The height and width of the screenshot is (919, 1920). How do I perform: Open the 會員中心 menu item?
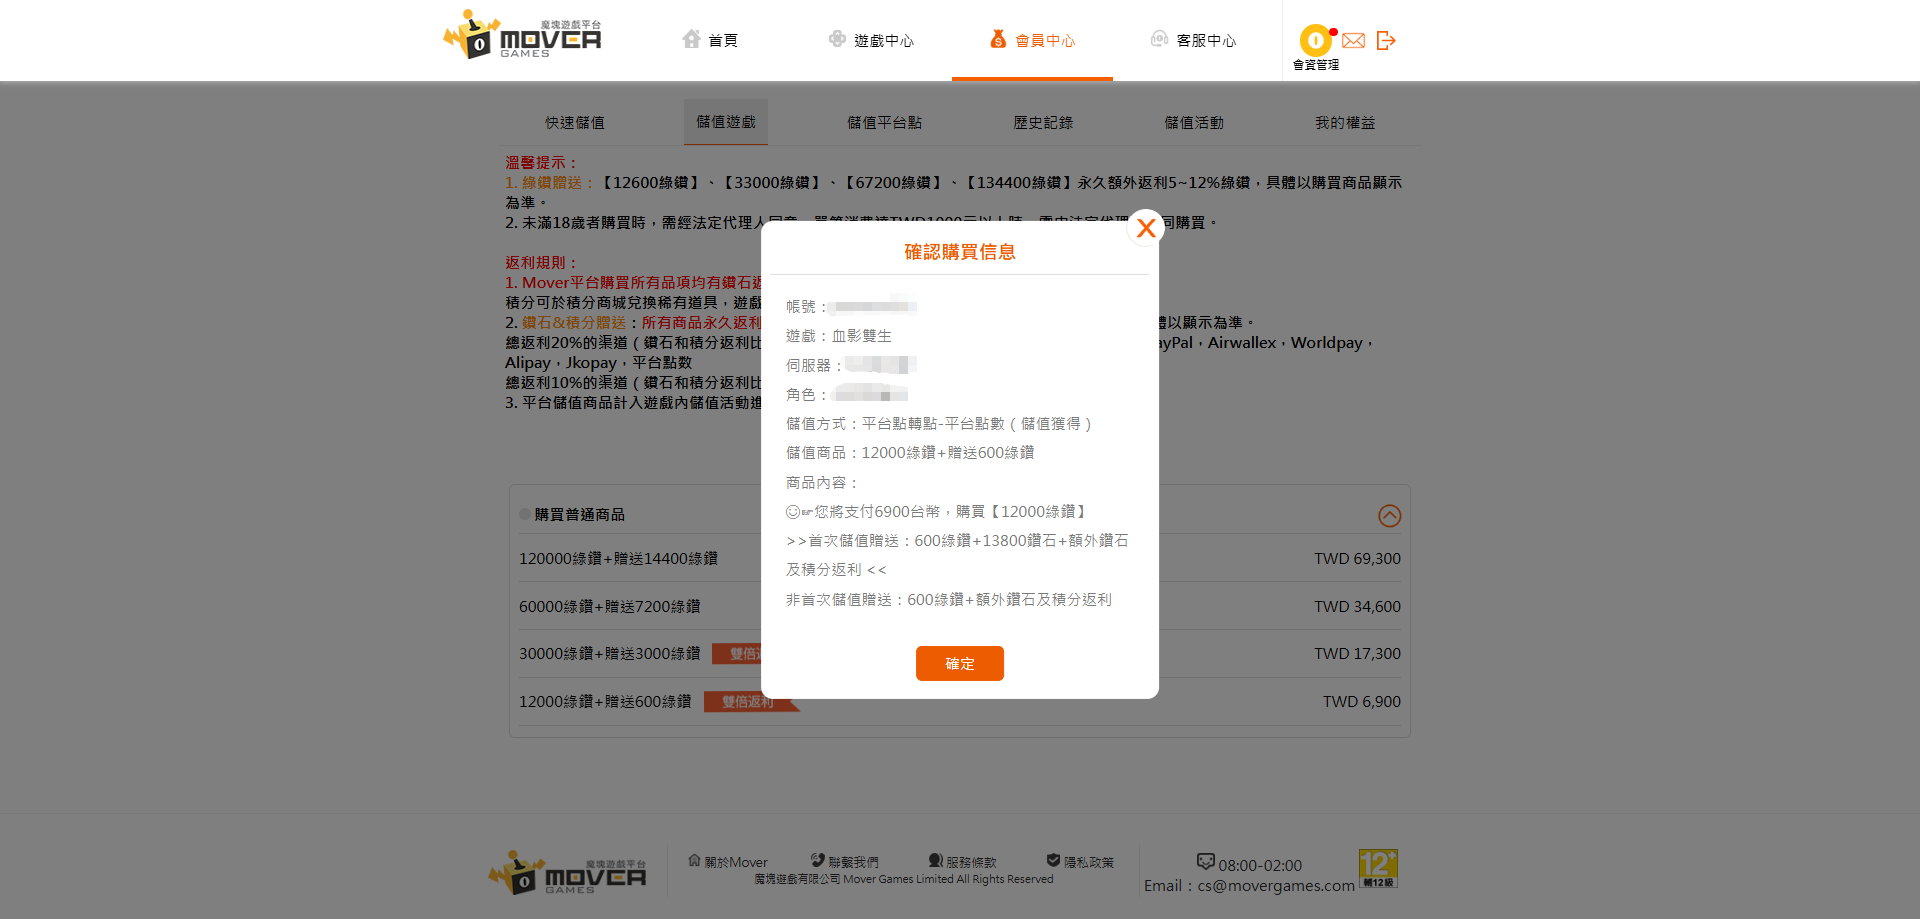click(1032, 40)
